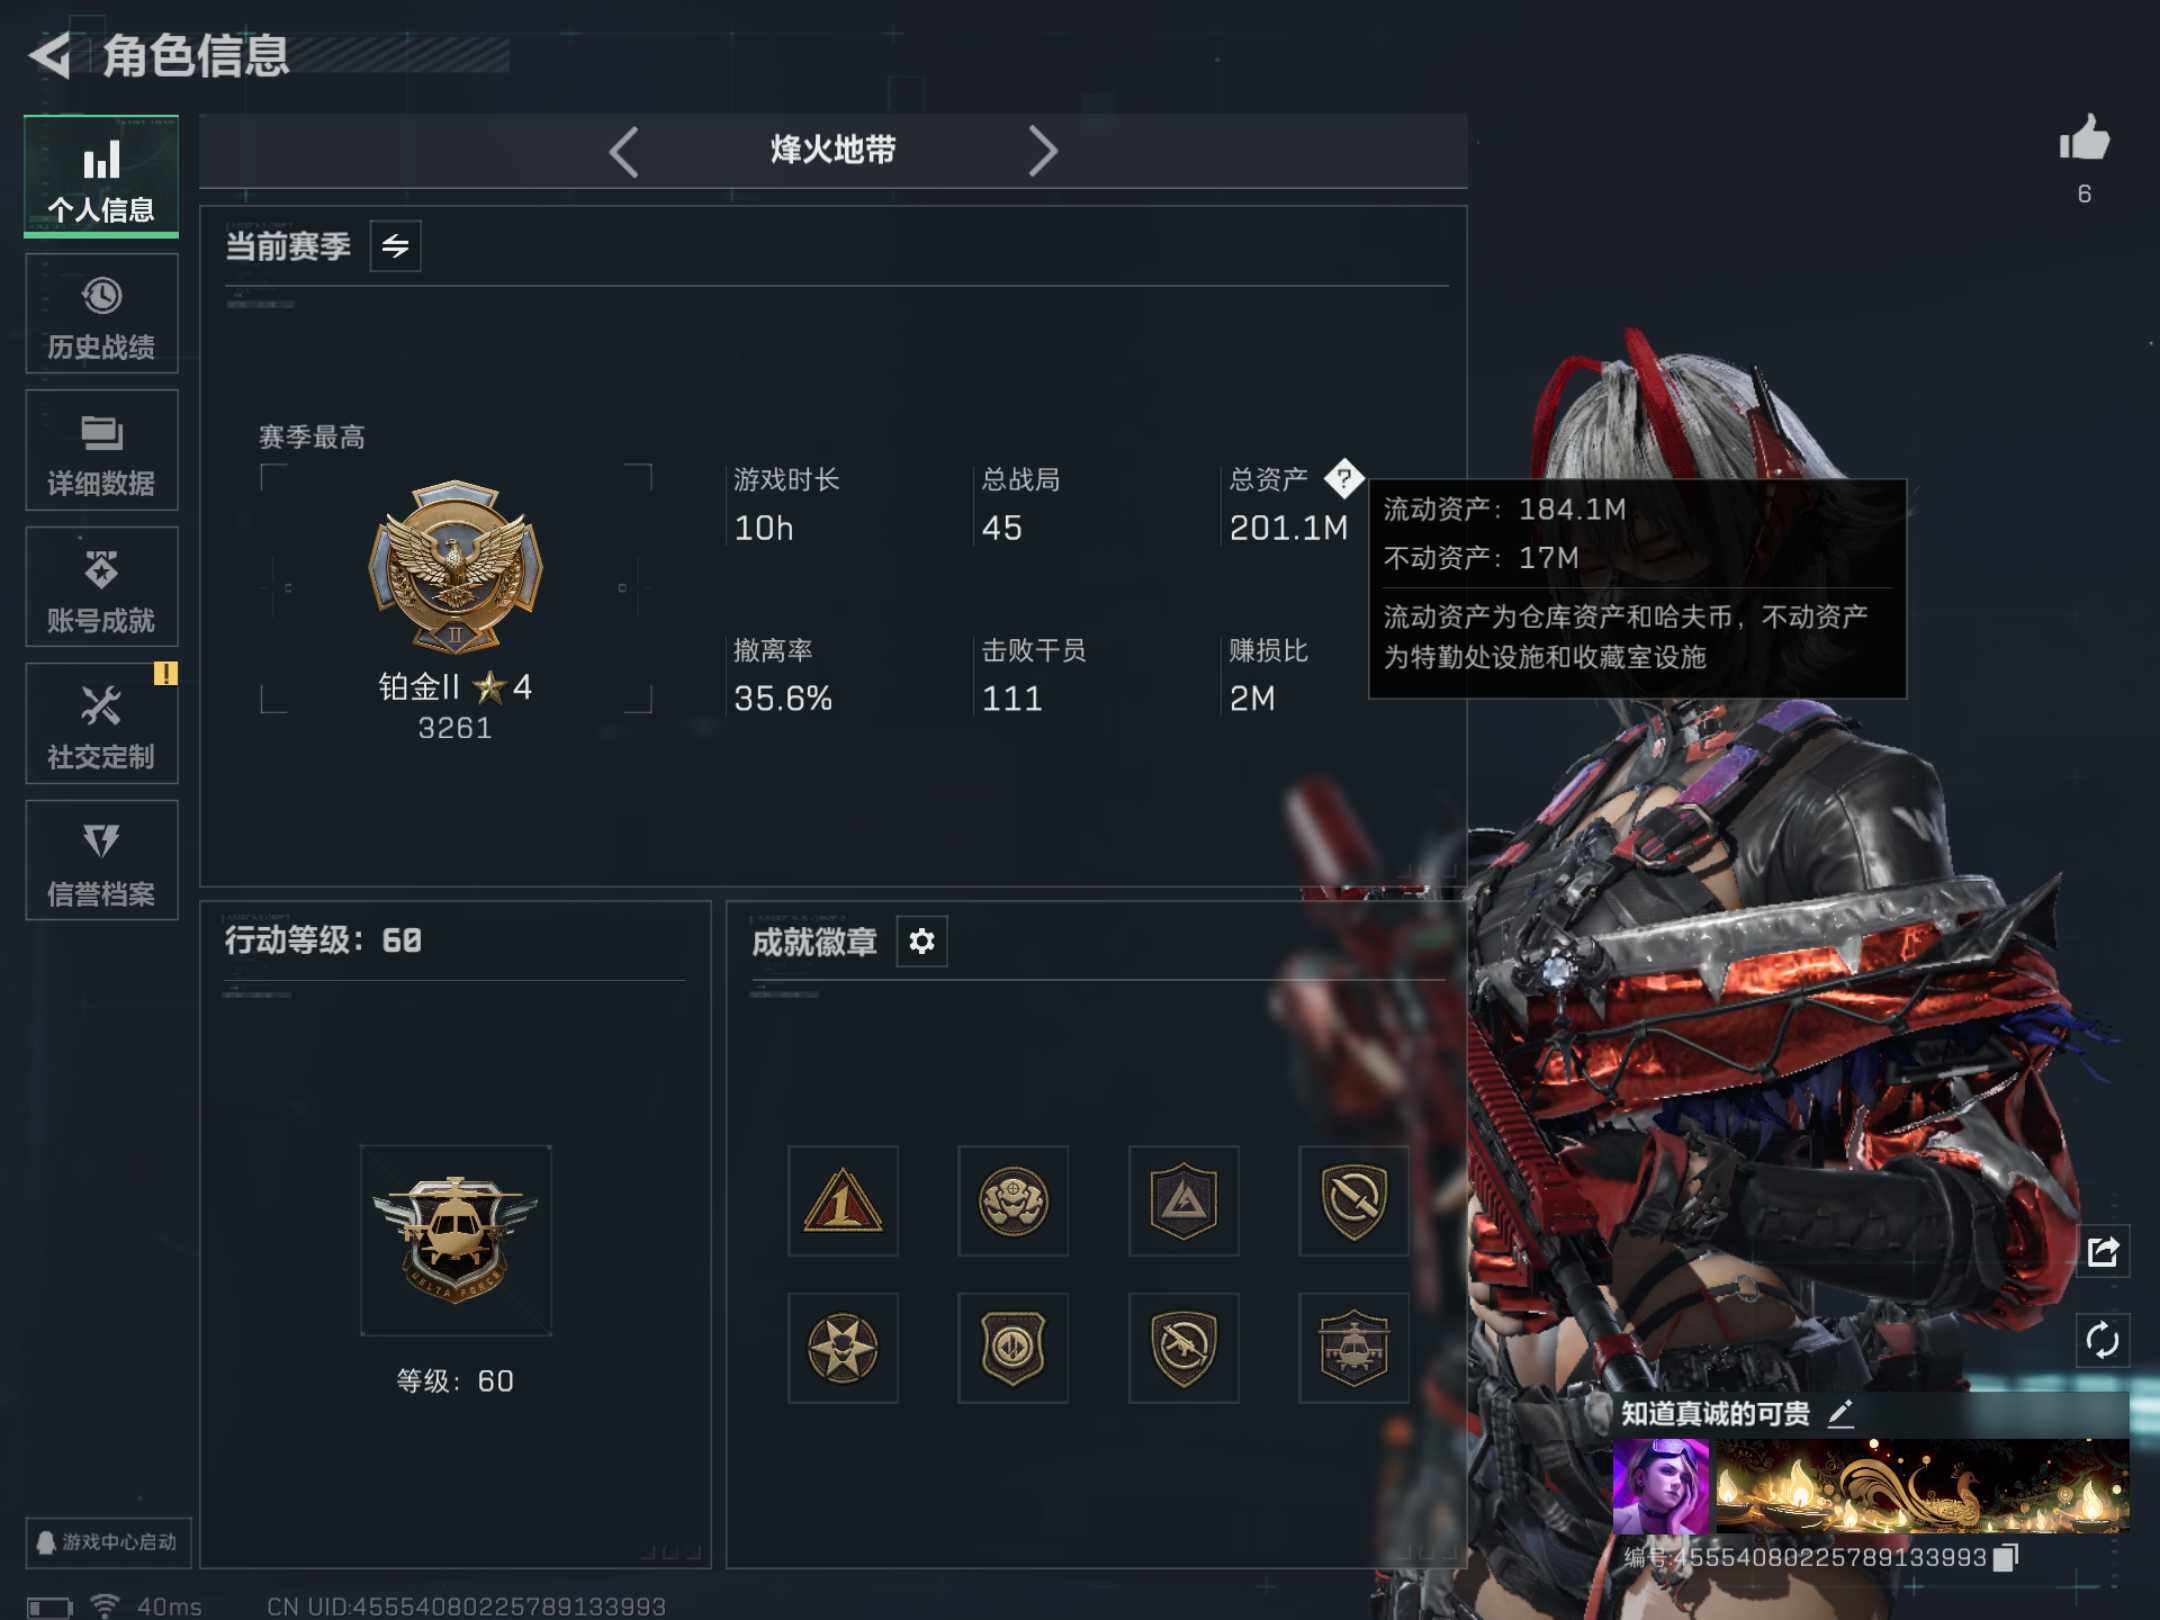Rotate character with the refresh icon
The height and width of the screenshot is (1620, 2160).
click(x=2103, y=1340)
